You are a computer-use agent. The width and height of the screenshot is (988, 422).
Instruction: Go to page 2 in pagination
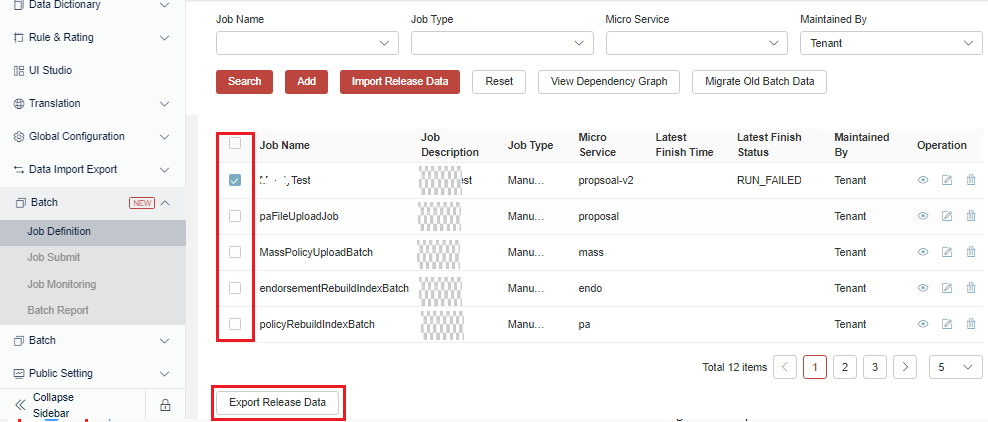point(845,367)
